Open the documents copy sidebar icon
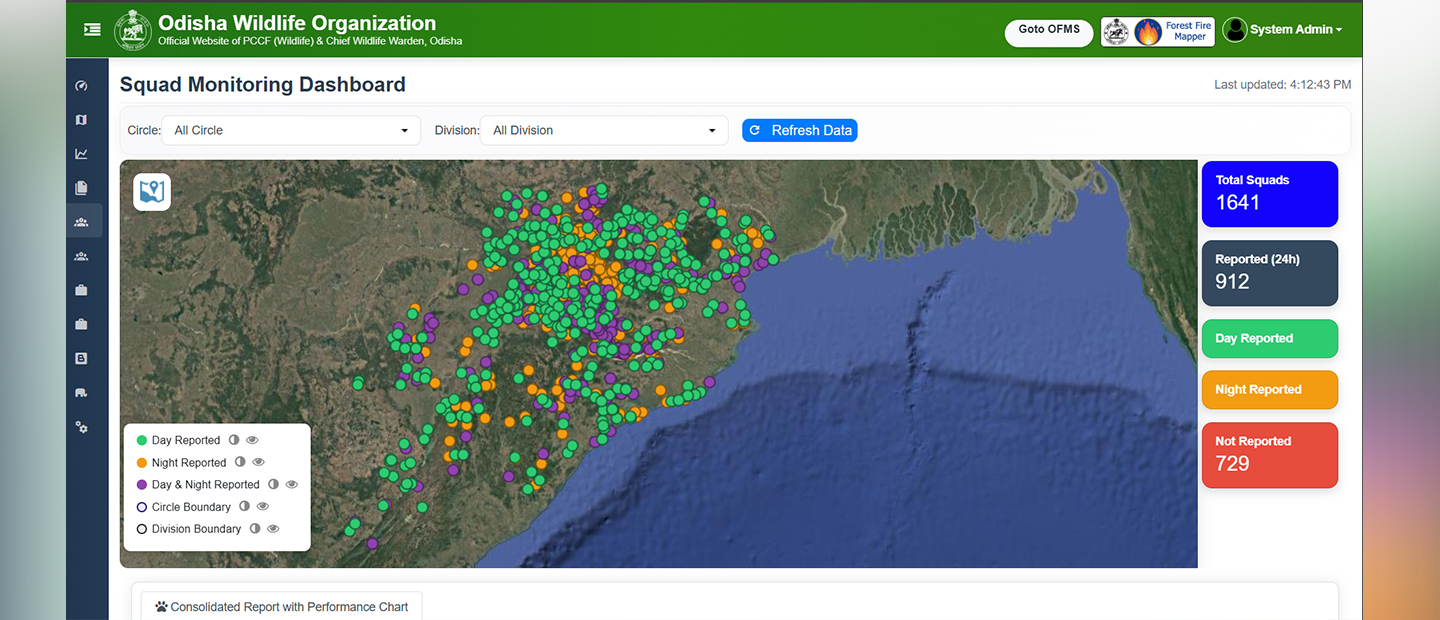The height and width of the screenshot is (620, 1440). [x=81, y=188]
